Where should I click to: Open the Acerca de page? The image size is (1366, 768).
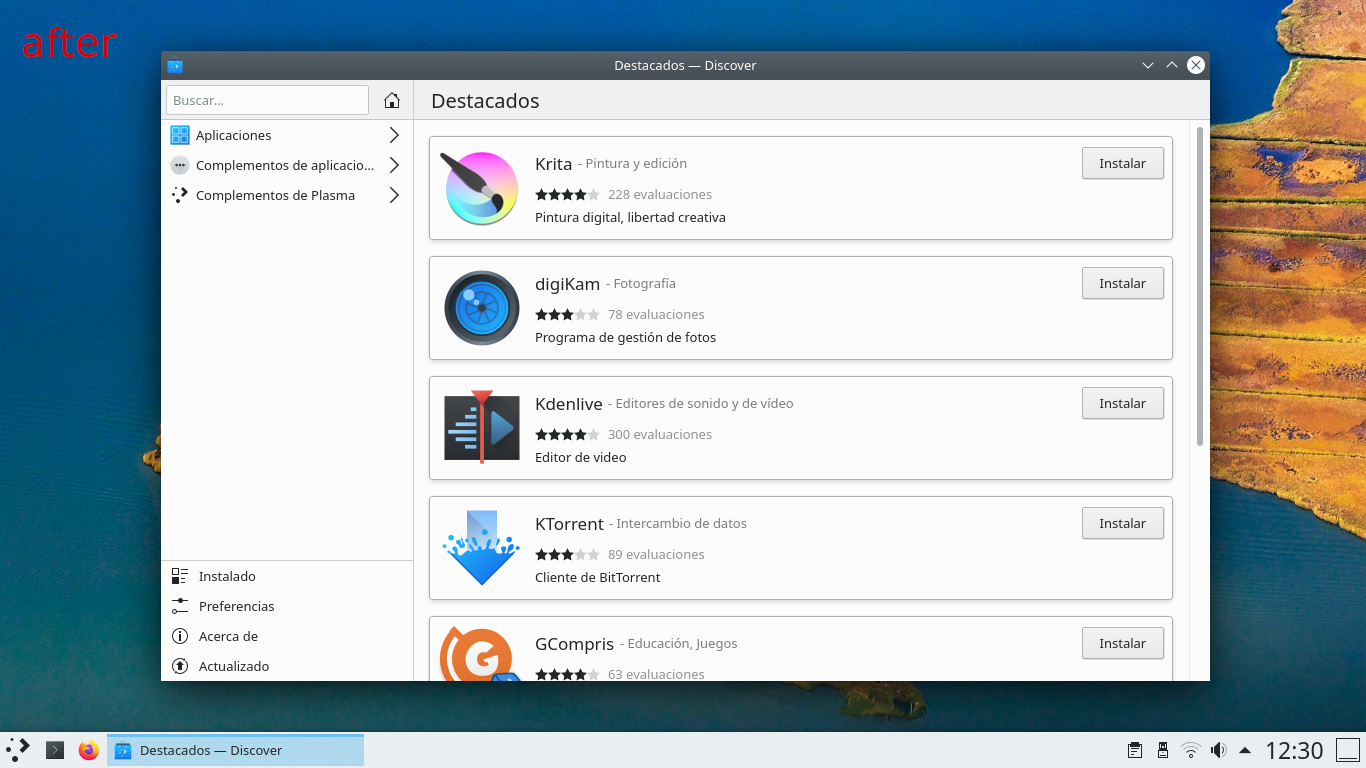287,636
